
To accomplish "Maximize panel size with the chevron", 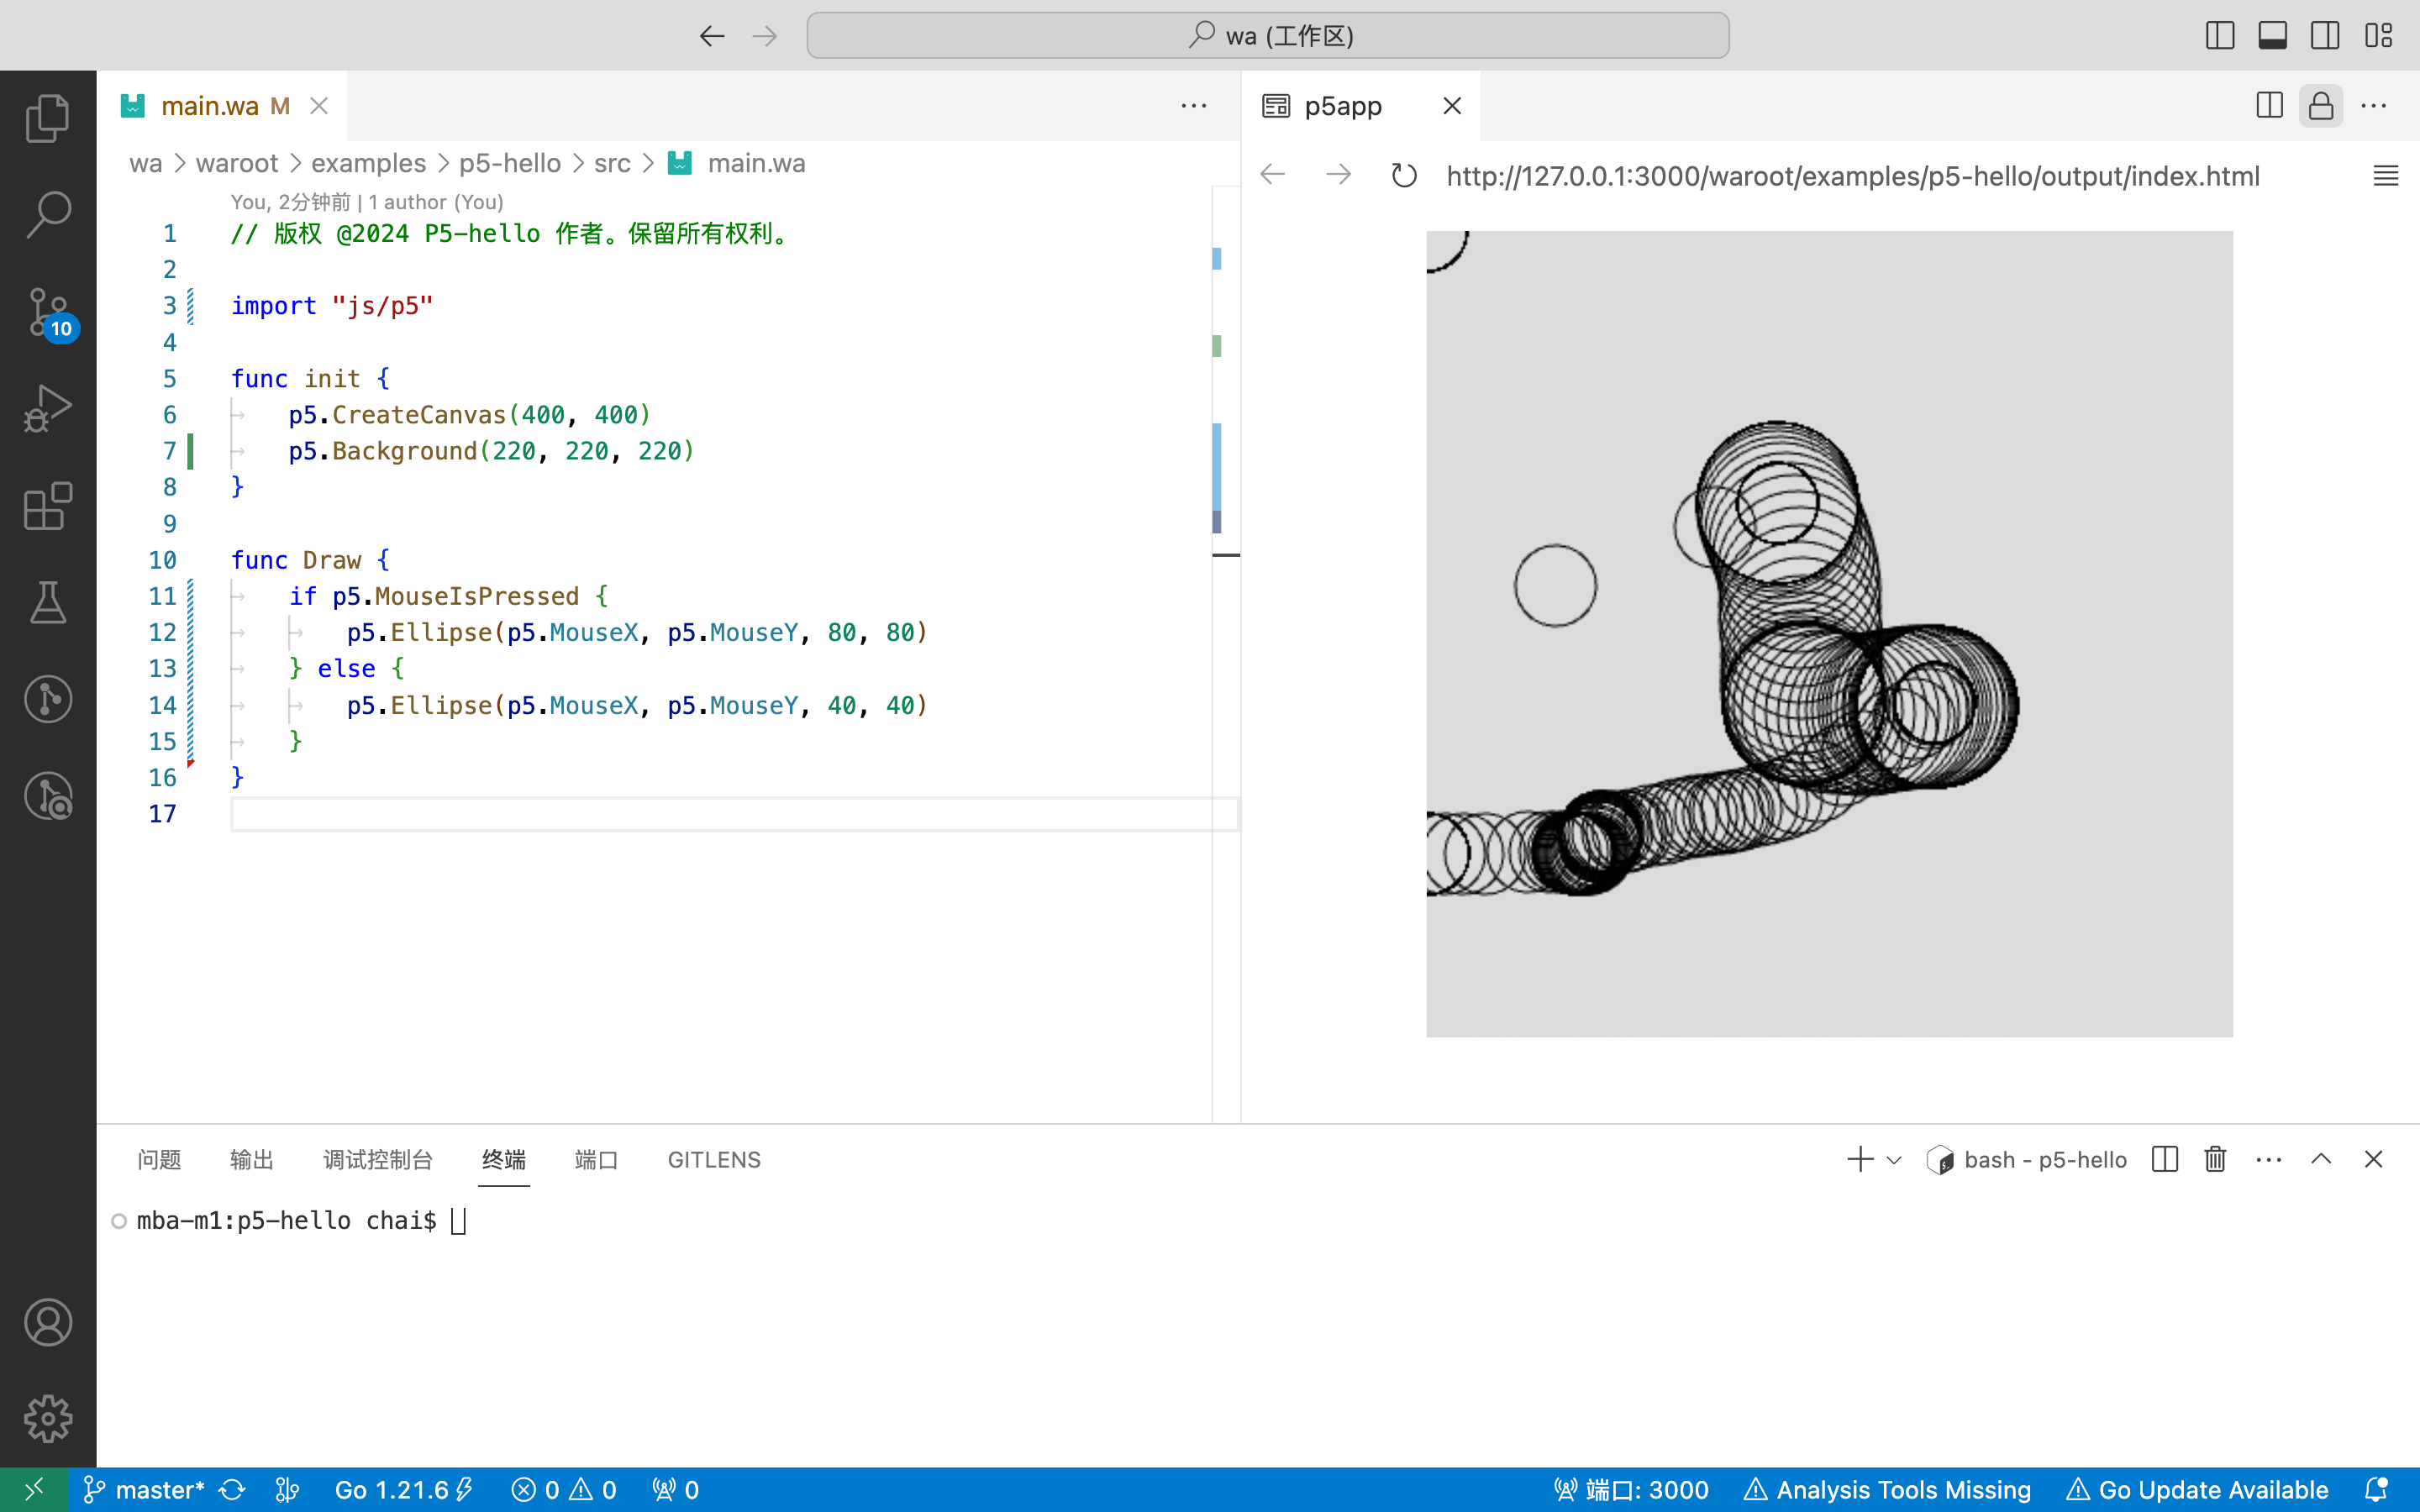I will (x=2321, y=1159).
